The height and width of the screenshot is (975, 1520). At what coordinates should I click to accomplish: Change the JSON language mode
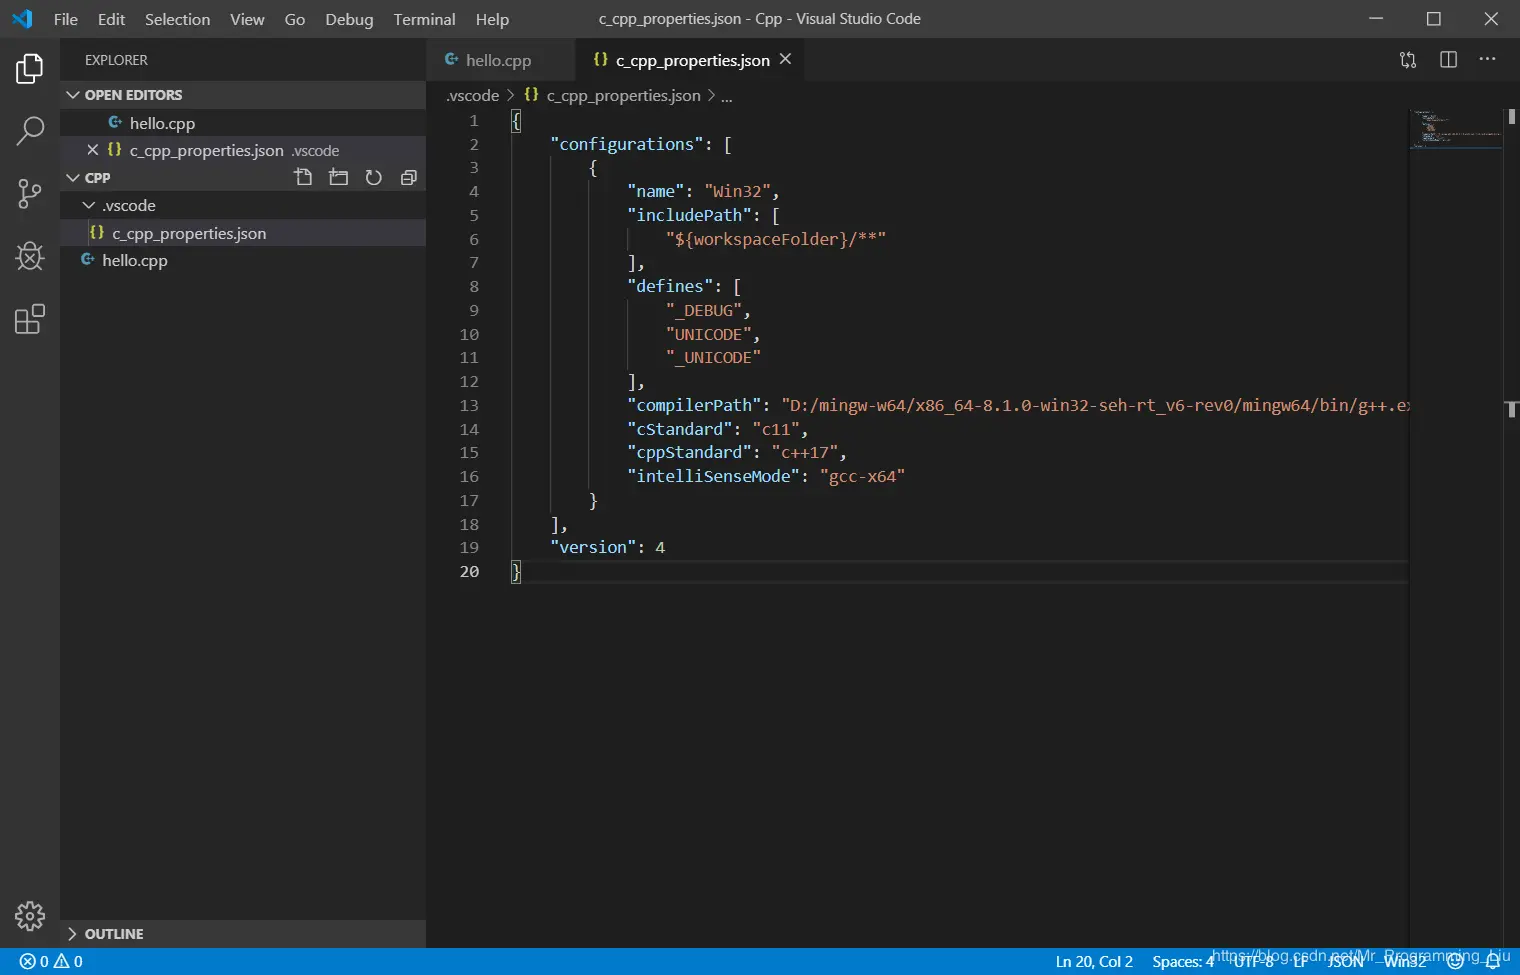[1346, 961]
